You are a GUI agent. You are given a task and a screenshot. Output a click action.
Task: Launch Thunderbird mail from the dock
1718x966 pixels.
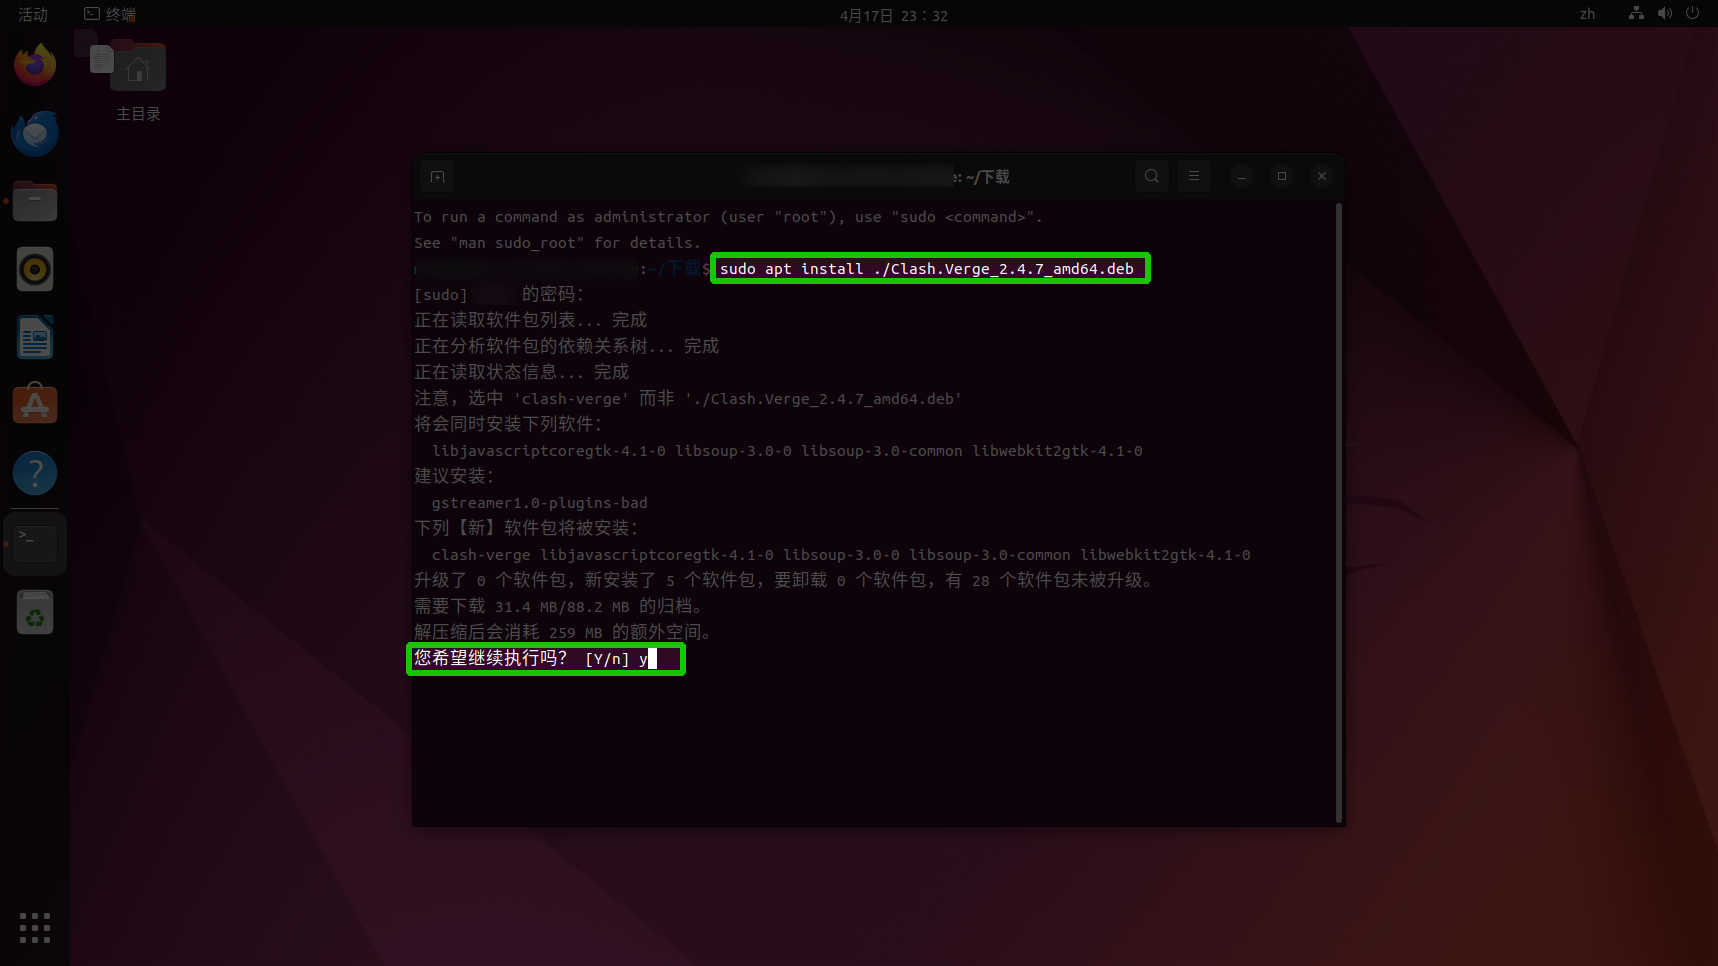(35, 133)
